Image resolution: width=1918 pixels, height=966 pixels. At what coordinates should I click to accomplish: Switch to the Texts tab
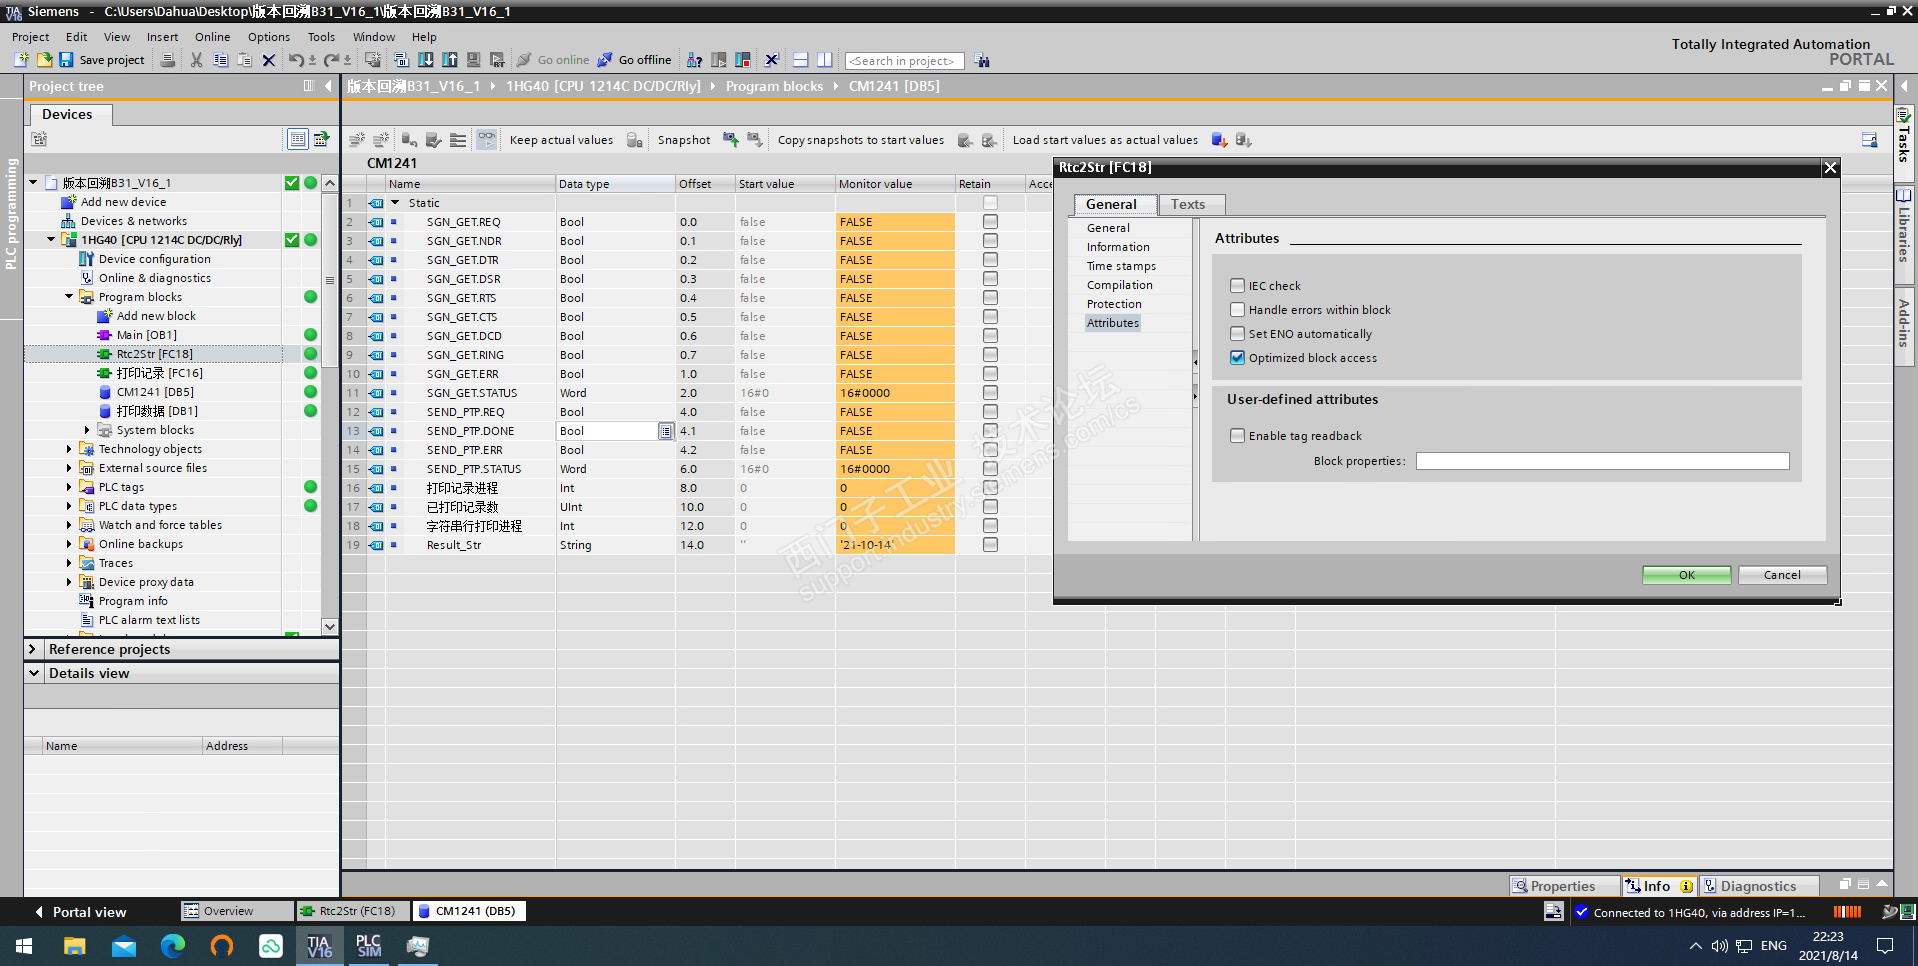point(1188,204)
